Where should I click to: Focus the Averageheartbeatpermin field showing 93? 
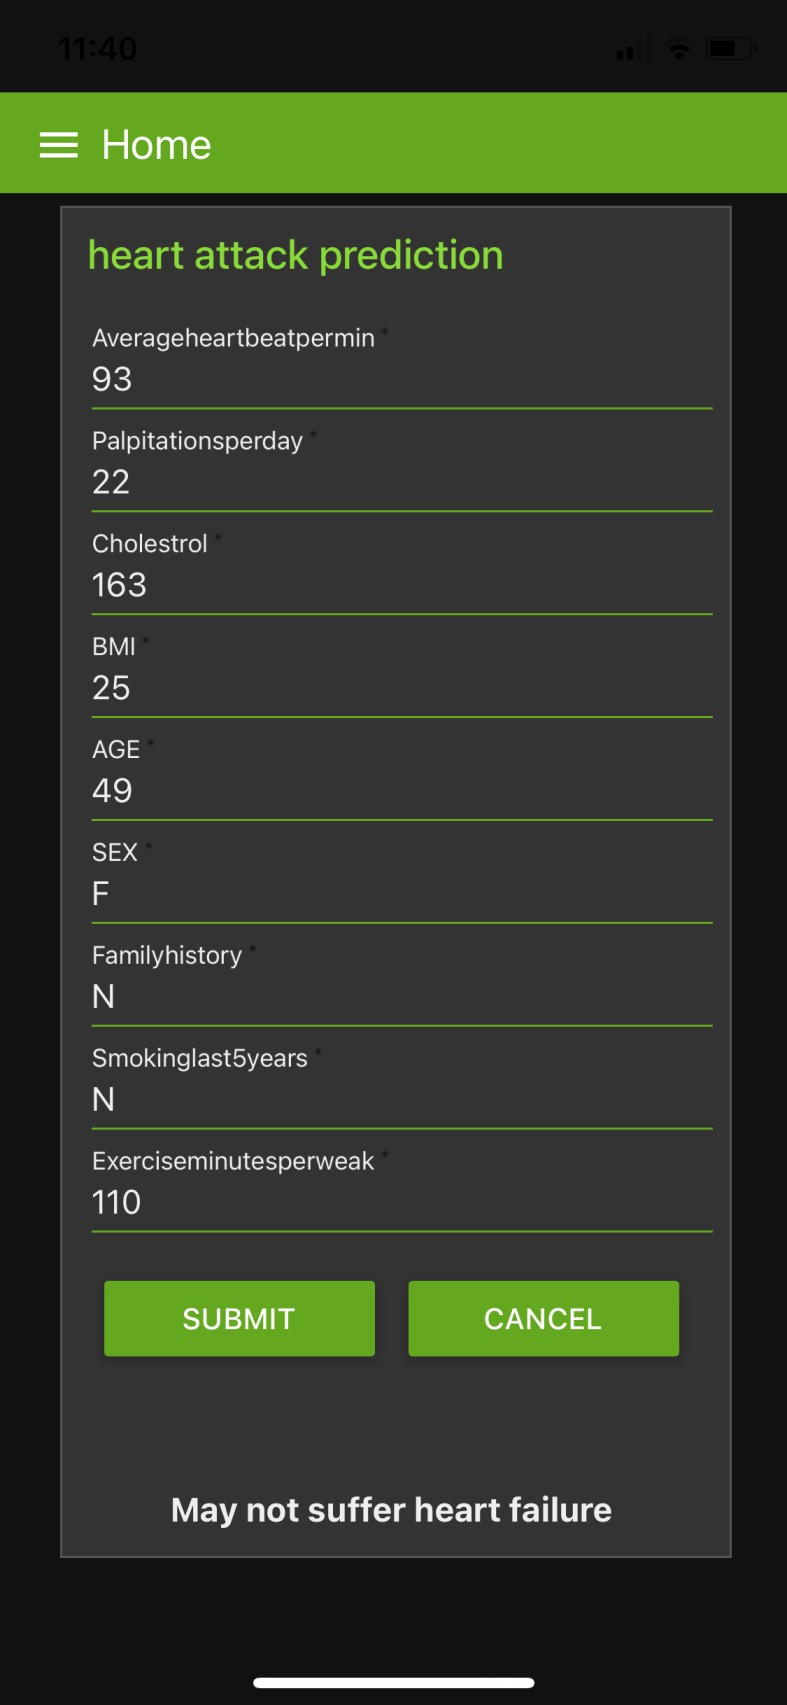tap(402, 365)
